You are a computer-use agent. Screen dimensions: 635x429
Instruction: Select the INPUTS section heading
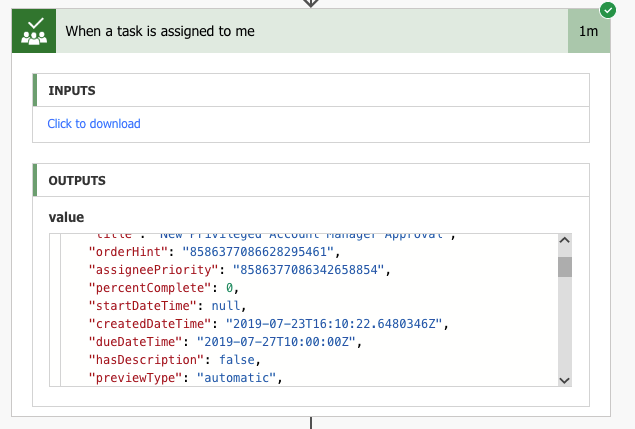point(72,91)
